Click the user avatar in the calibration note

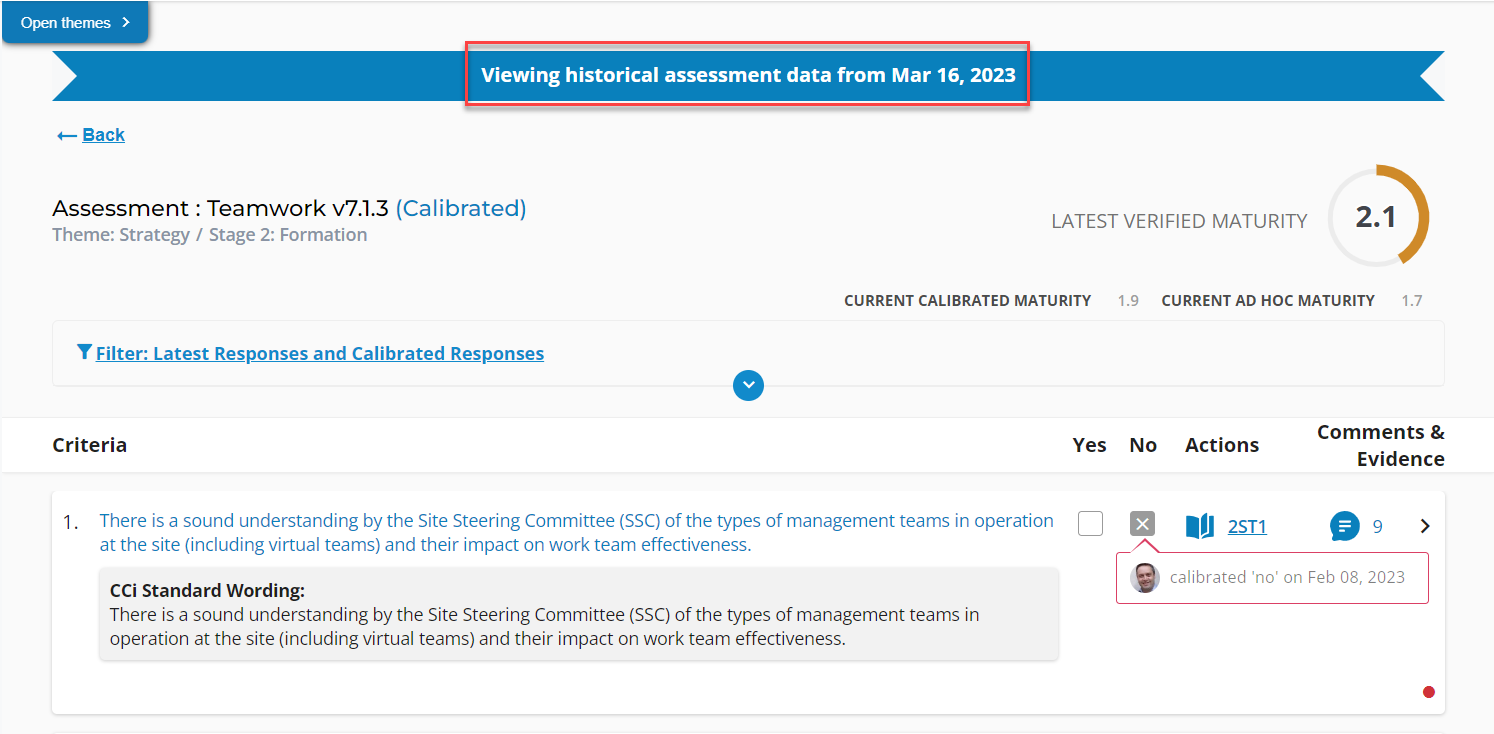(1145, 578)
